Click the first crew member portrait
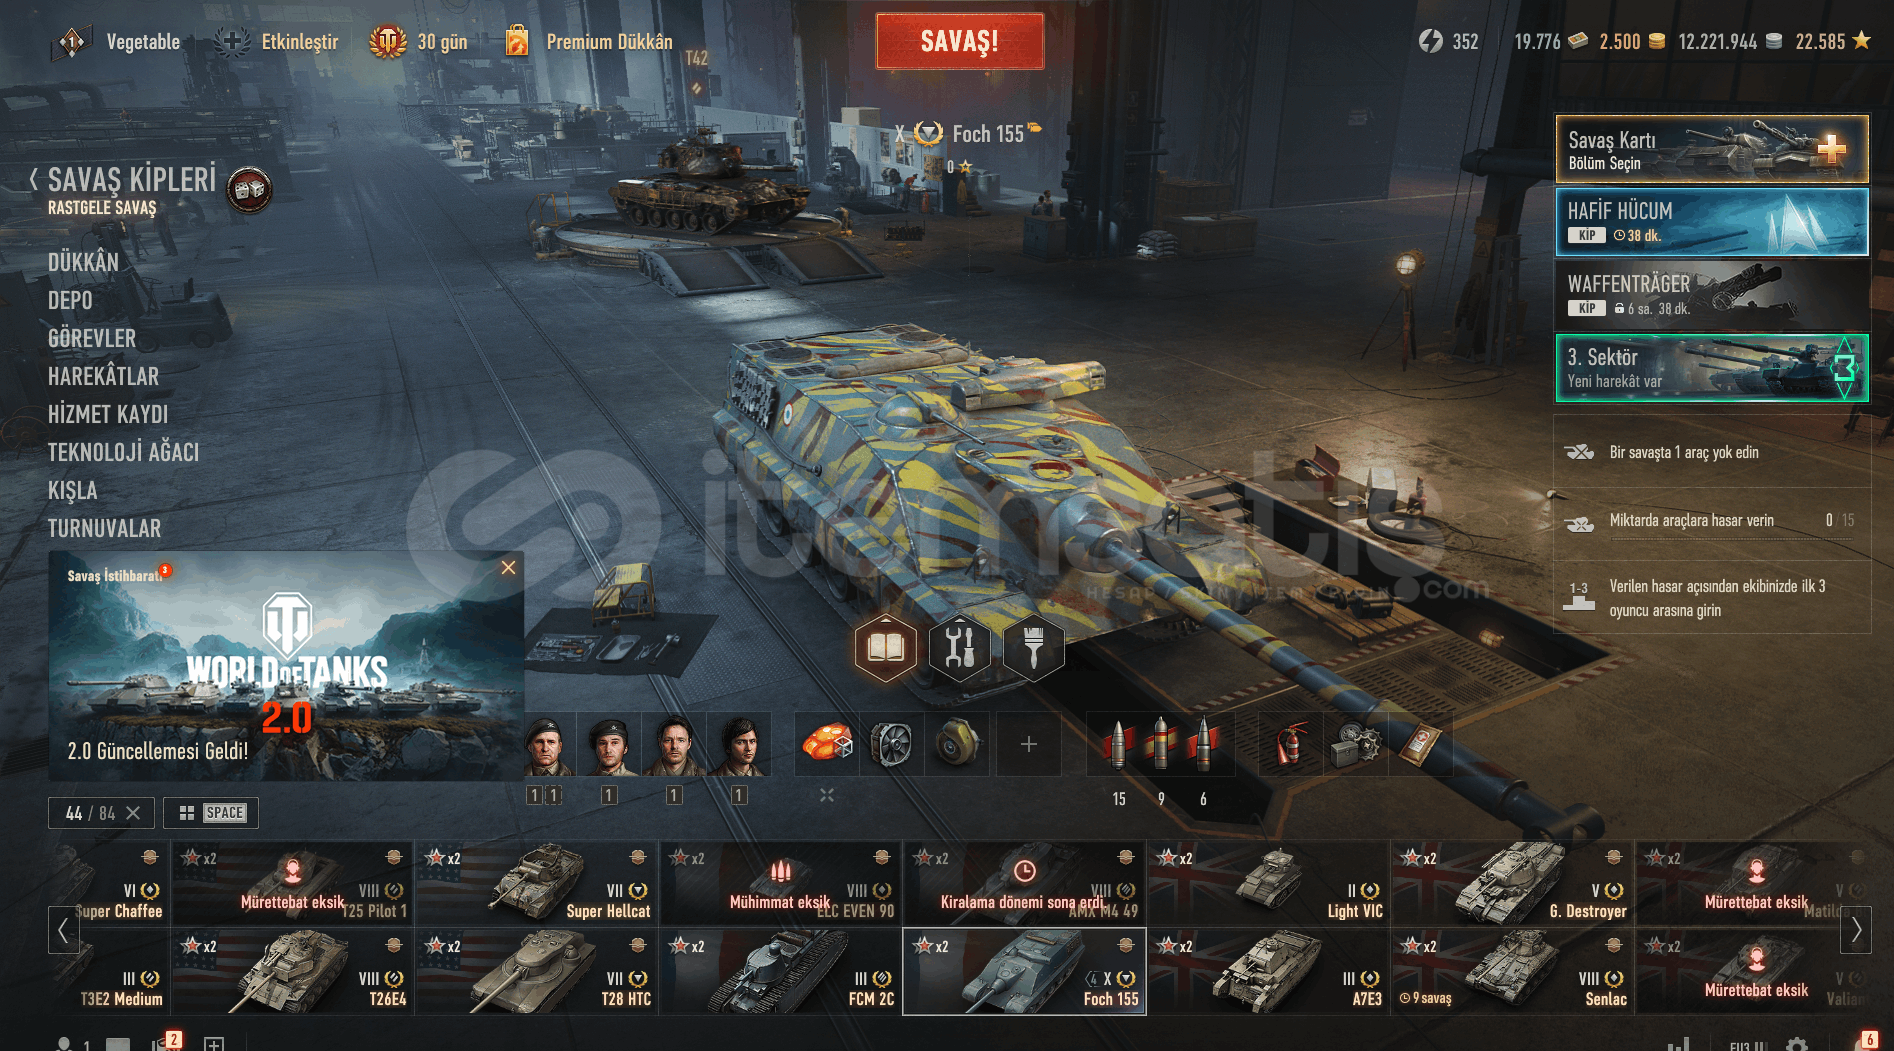 coord(546,744)
